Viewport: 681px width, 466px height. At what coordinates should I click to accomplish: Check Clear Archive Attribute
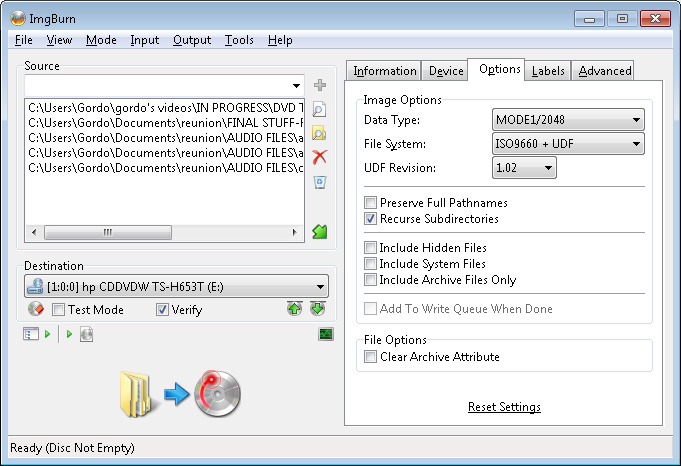click(370, 357)
